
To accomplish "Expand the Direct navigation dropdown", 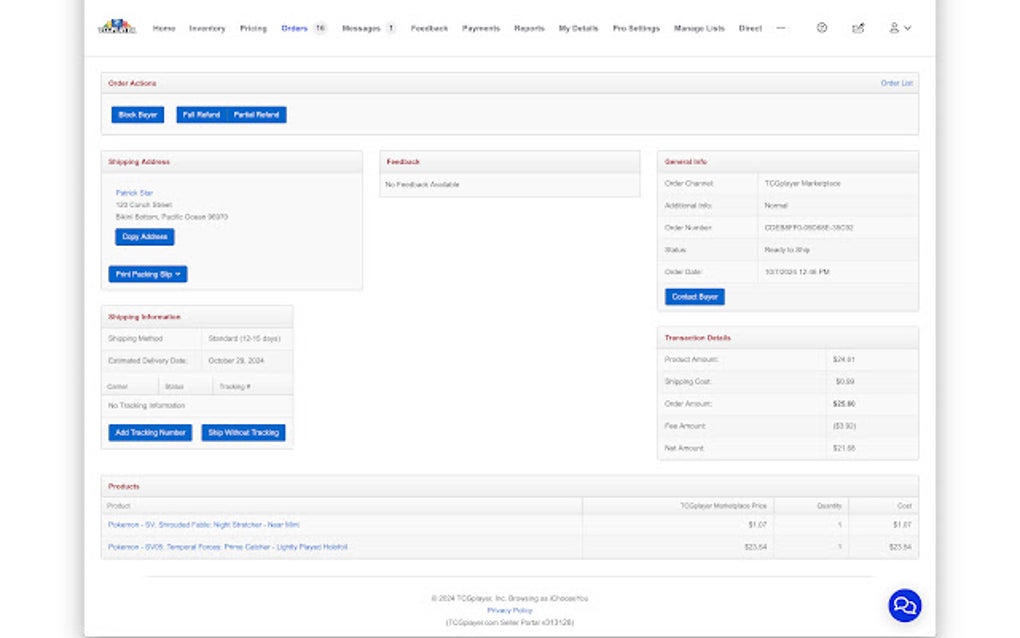I will (x=750, y=28).
